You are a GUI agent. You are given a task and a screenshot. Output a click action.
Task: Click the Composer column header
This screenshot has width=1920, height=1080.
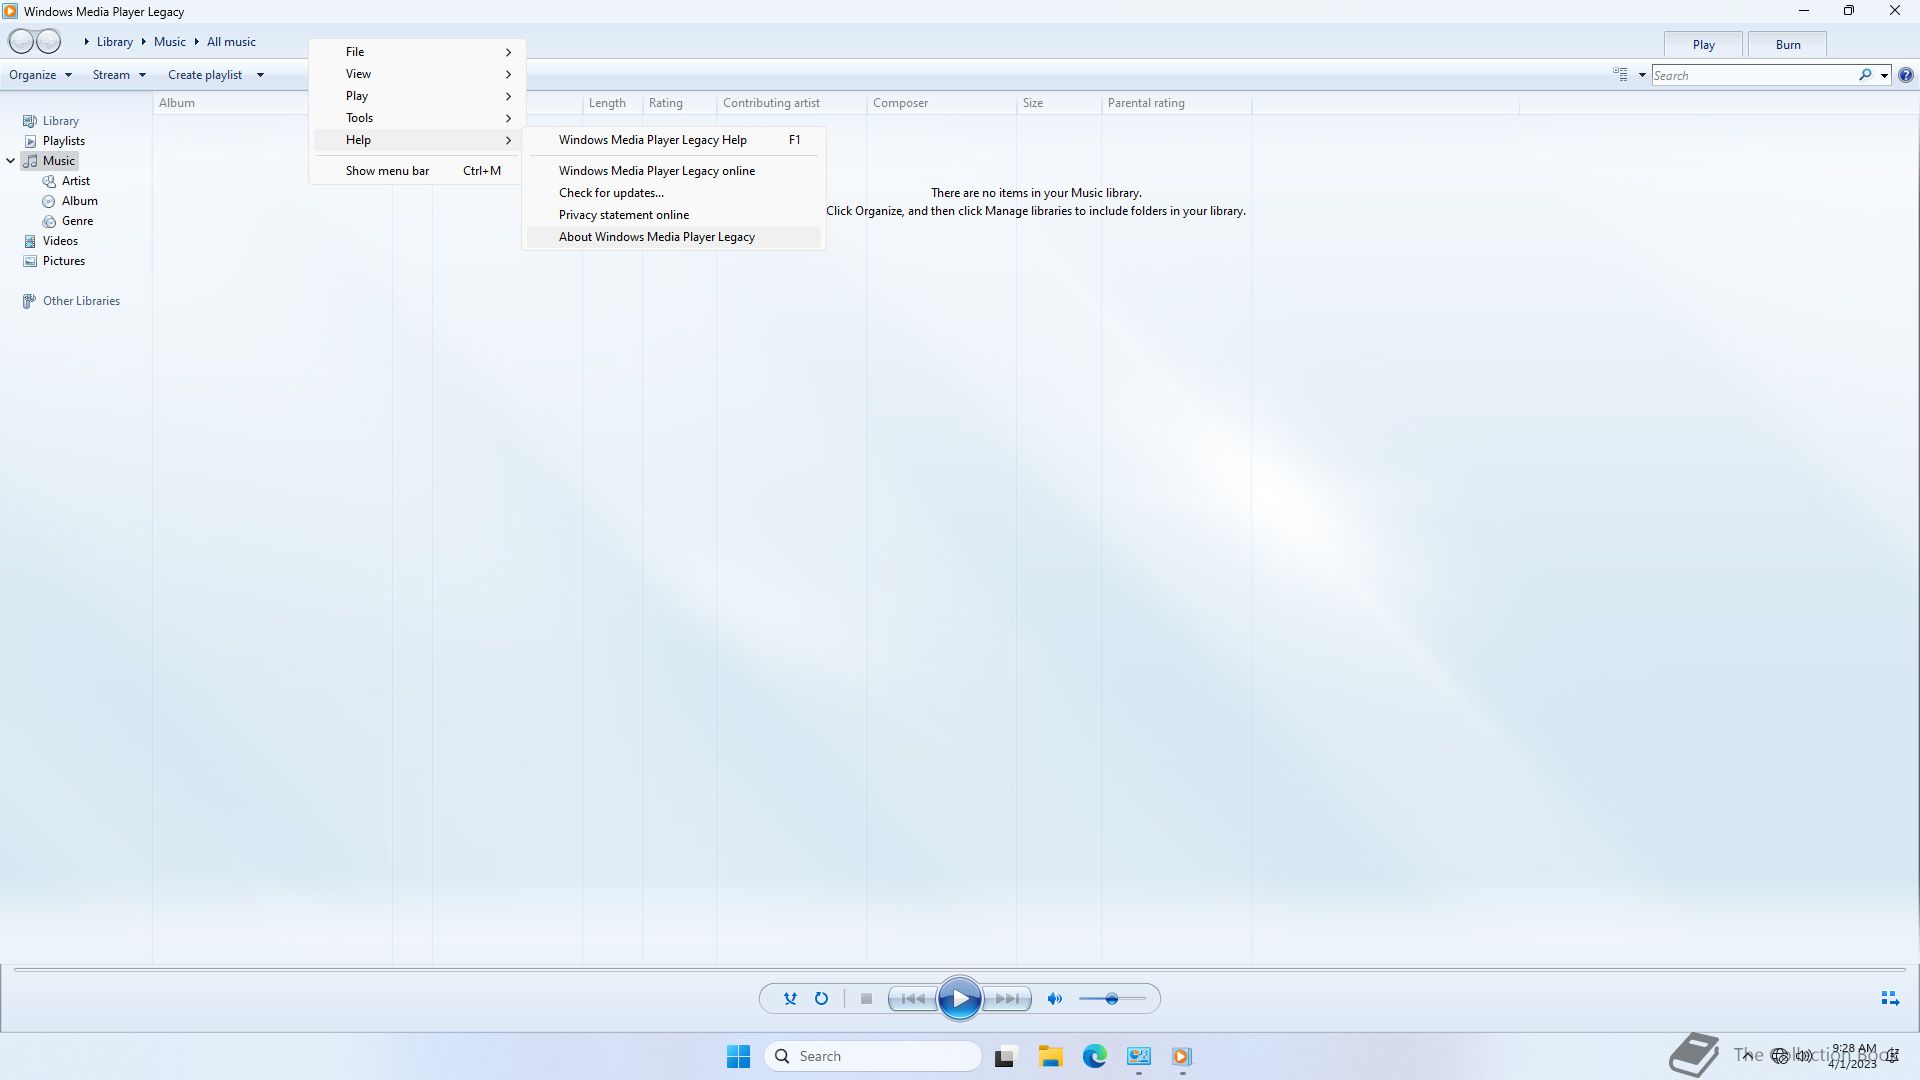click(941, 103)
